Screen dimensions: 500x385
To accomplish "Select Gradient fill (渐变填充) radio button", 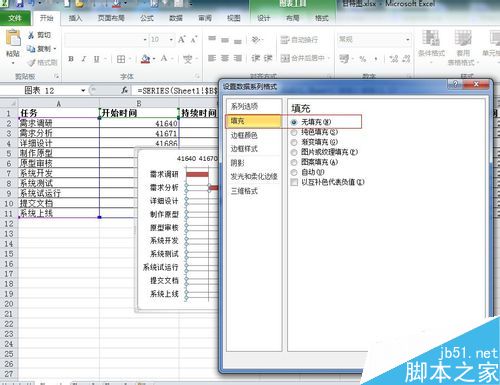I will pos(294,142).
